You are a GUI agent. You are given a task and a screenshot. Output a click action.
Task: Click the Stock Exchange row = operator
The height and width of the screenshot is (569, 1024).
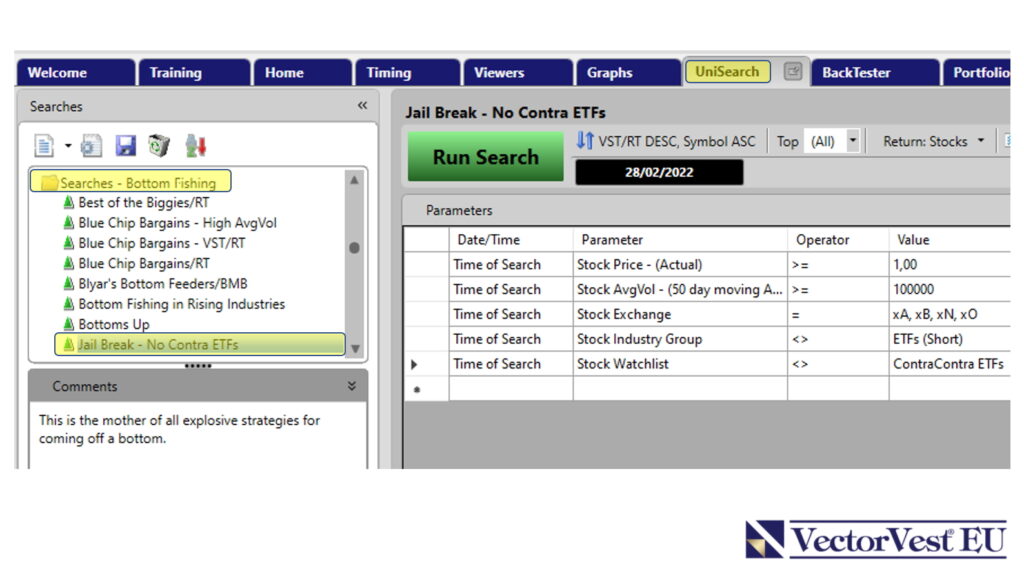838,314
